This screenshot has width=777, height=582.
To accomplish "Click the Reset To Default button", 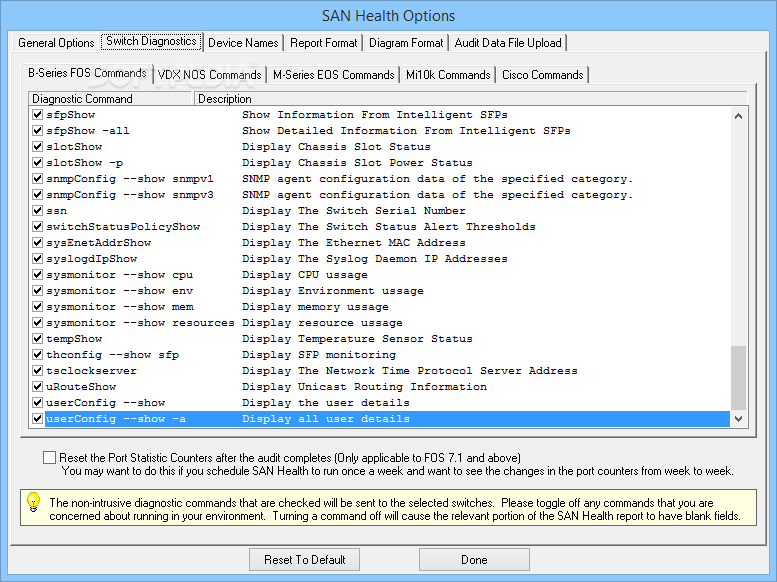I will pos(304,560).
